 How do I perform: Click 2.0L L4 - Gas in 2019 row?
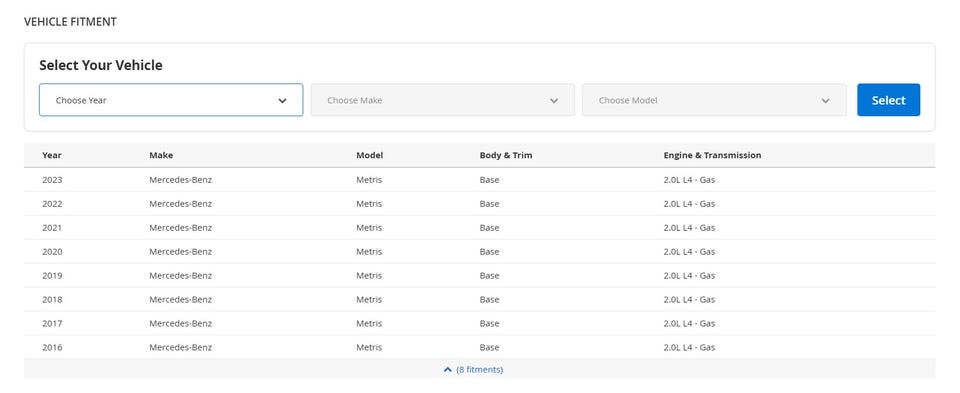pyautogui.click(x=689, y=275)
